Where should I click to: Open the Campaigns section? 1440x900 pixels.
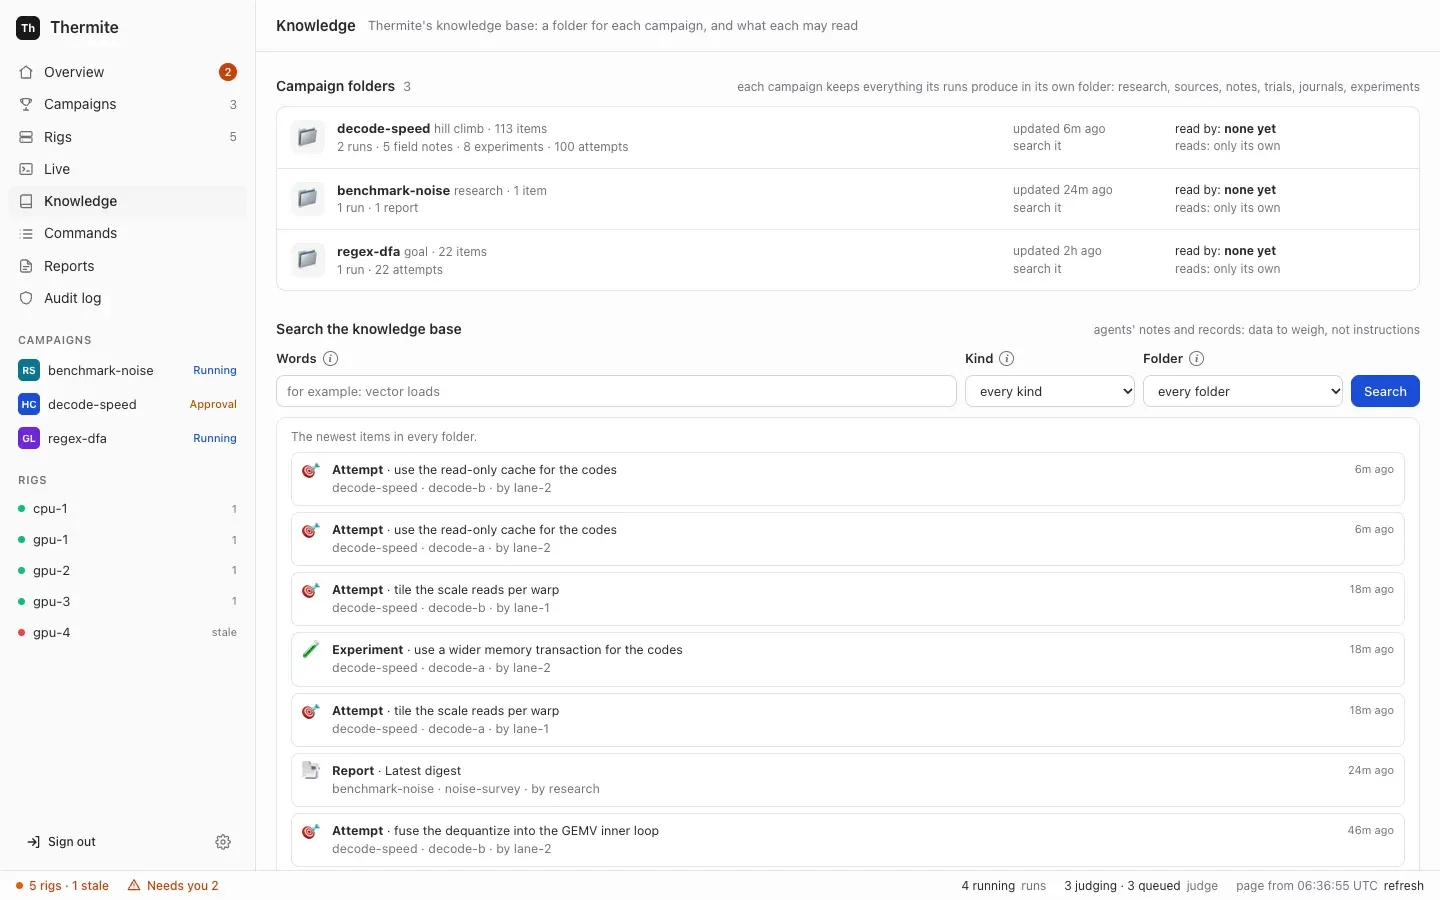point(128,104)
